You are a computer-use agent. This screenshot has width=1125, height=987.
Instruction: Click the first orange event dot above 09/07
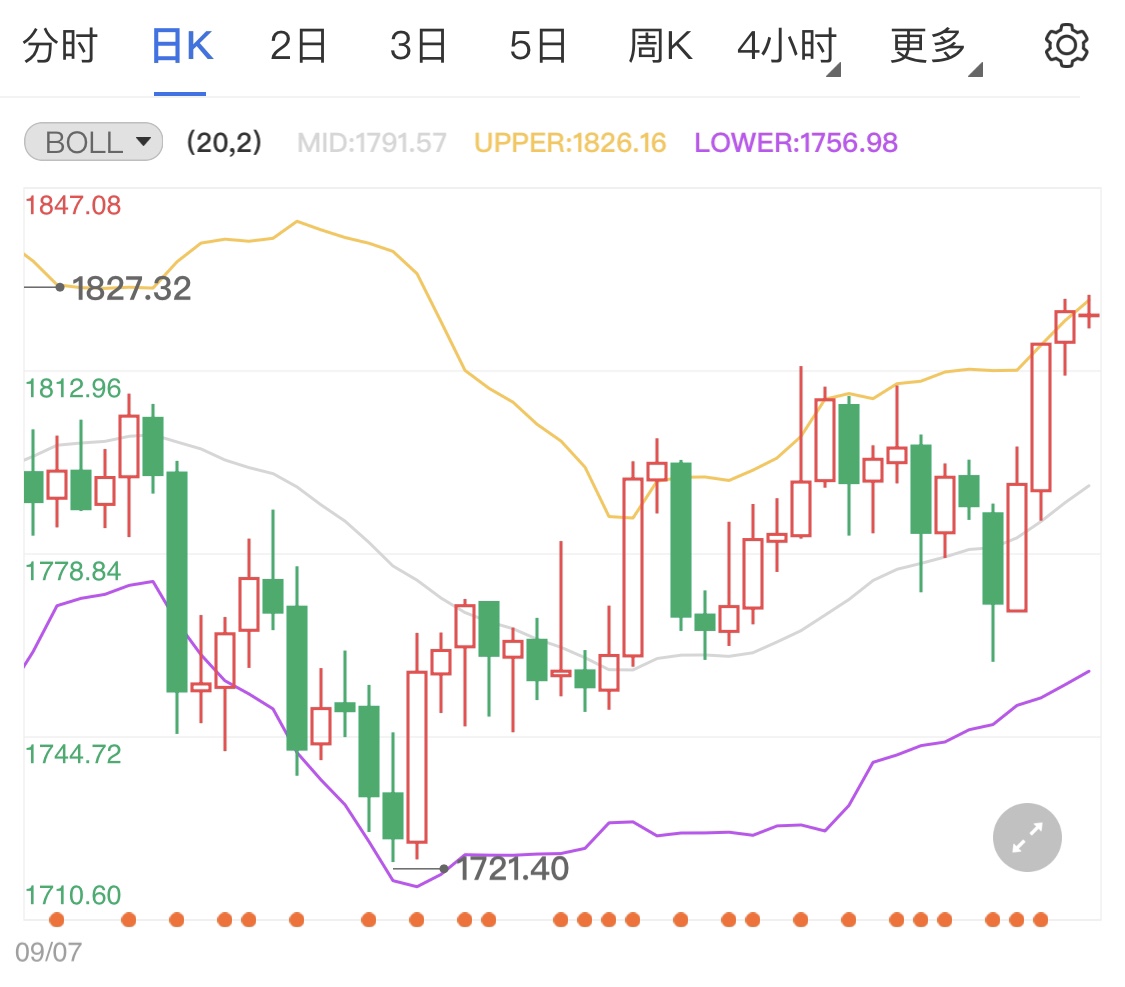point(57,920)
